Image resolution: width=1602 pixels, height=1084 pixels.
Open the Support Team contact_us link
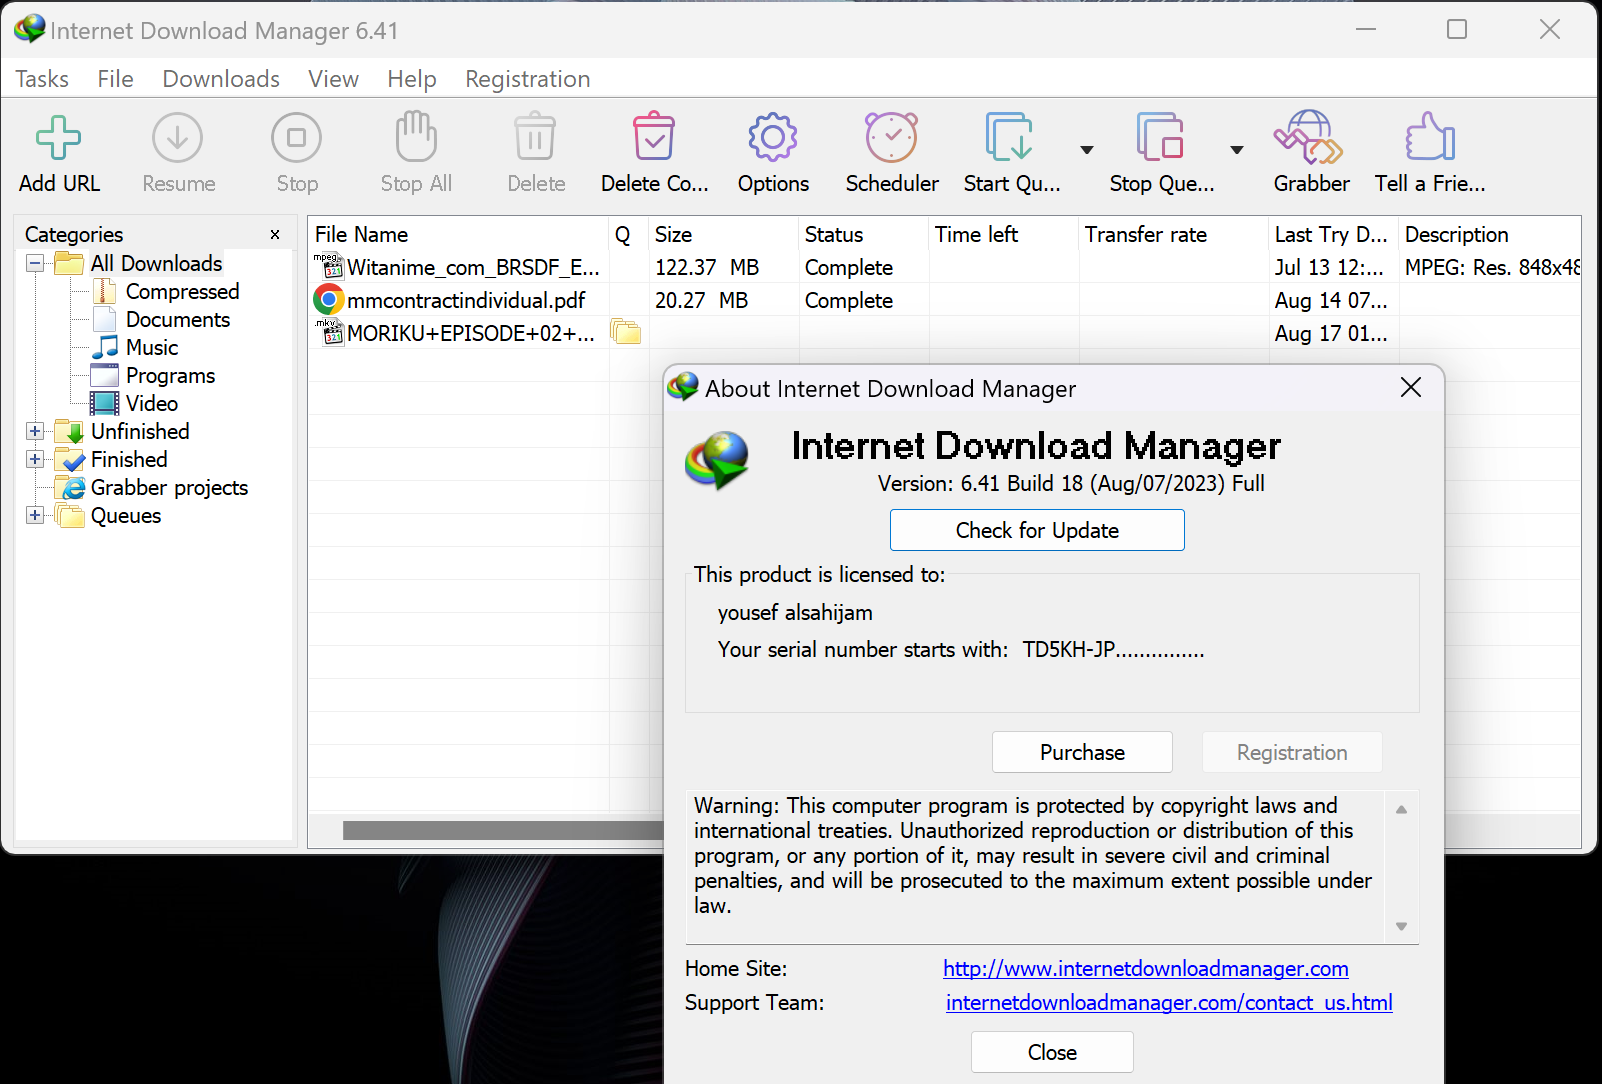1169,1003
